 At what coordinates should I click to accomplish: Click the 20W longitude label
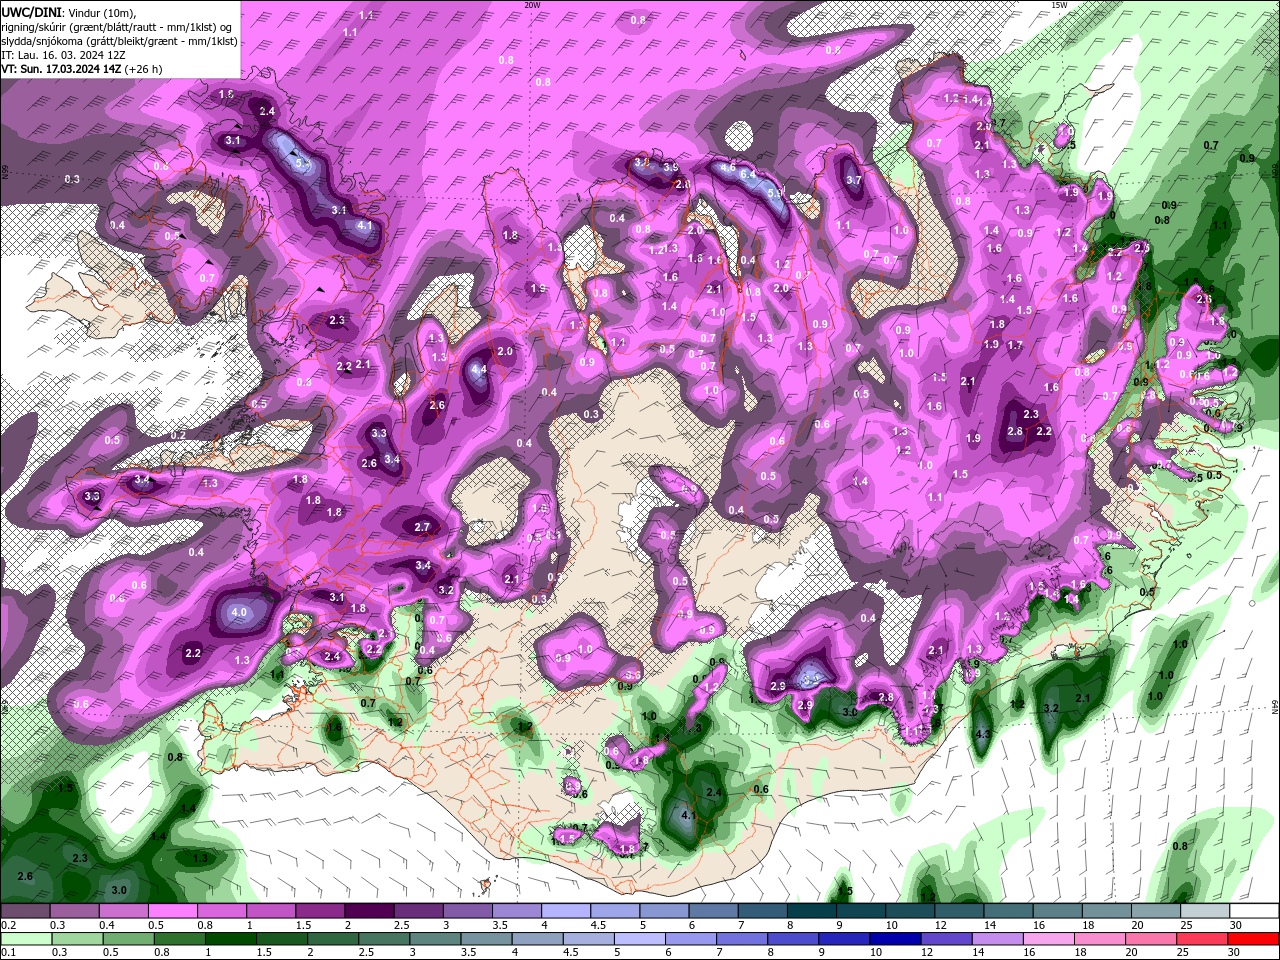click(x=532, y=5)
